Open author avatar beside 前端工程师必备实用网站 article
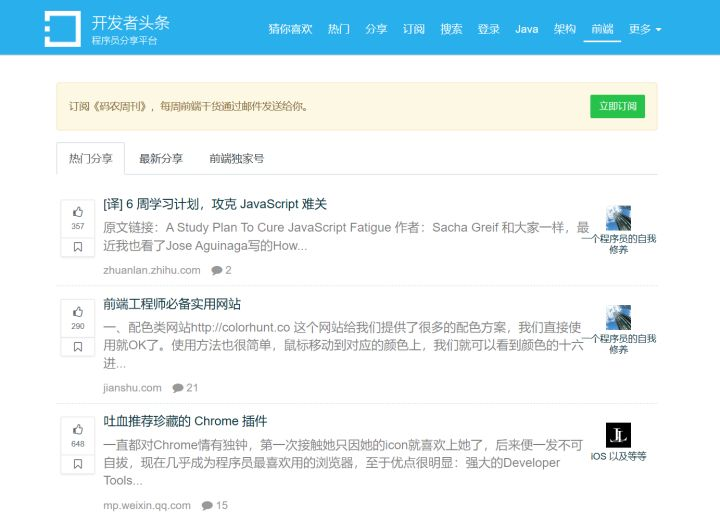The image size is (720, 520). [618, 317]
